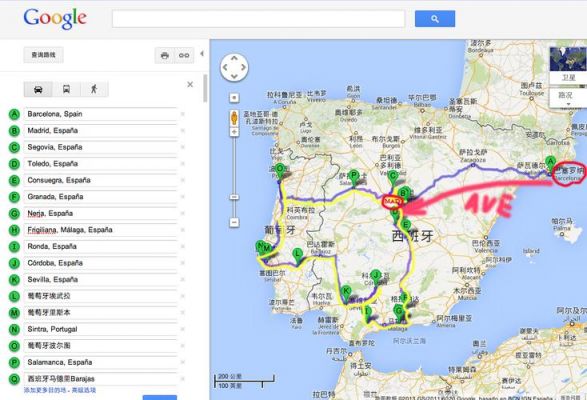Click the Google logo
Image resolution: width=587 pixels, height=400 pixels.
[x=55, y=19]
